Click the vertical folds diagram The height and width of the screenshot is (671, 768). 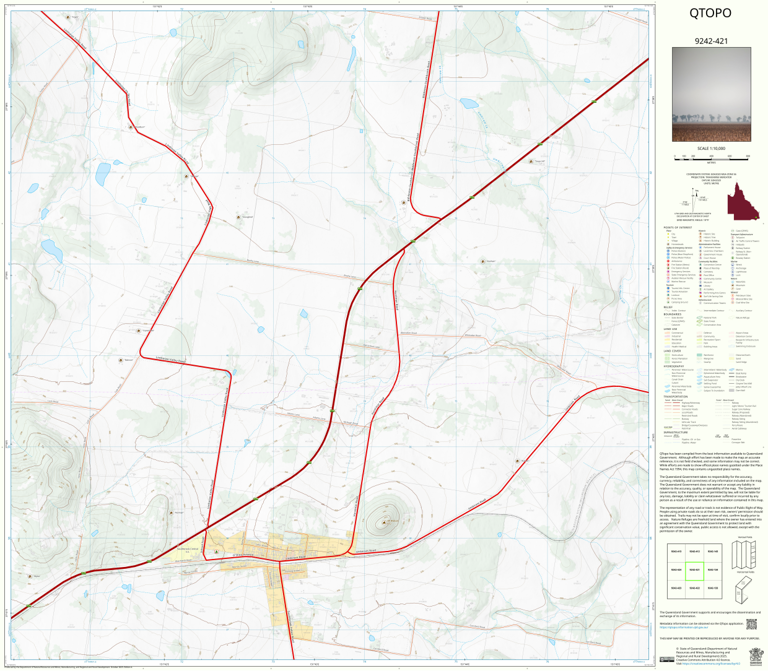[745, 554]
